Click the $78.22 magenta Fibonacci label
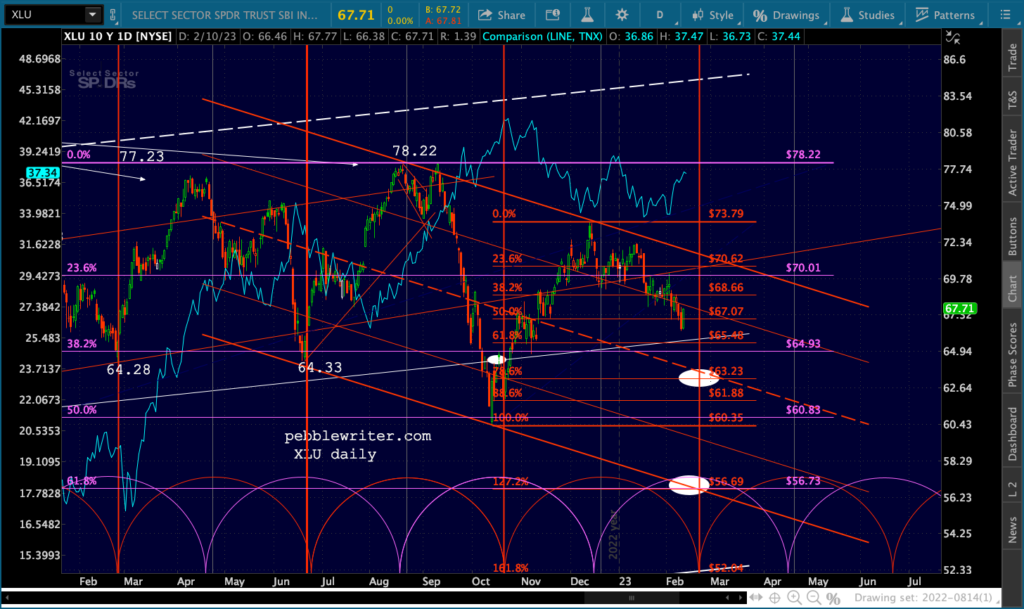This screenshot has width=1024, height=609. (803, 155)
